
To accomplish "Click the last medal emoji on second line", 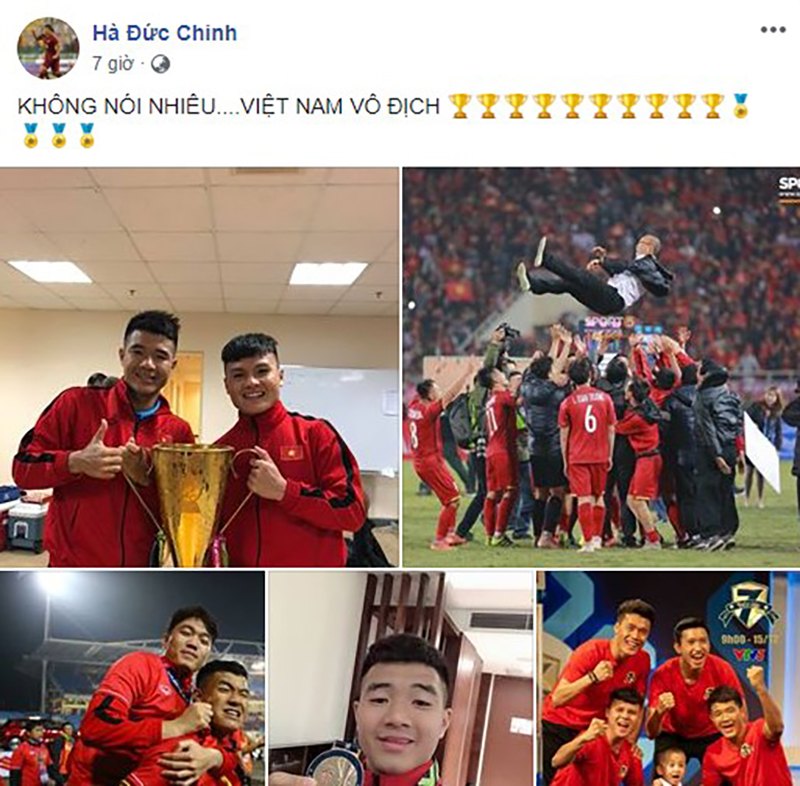I will click(x=87, y=135).
